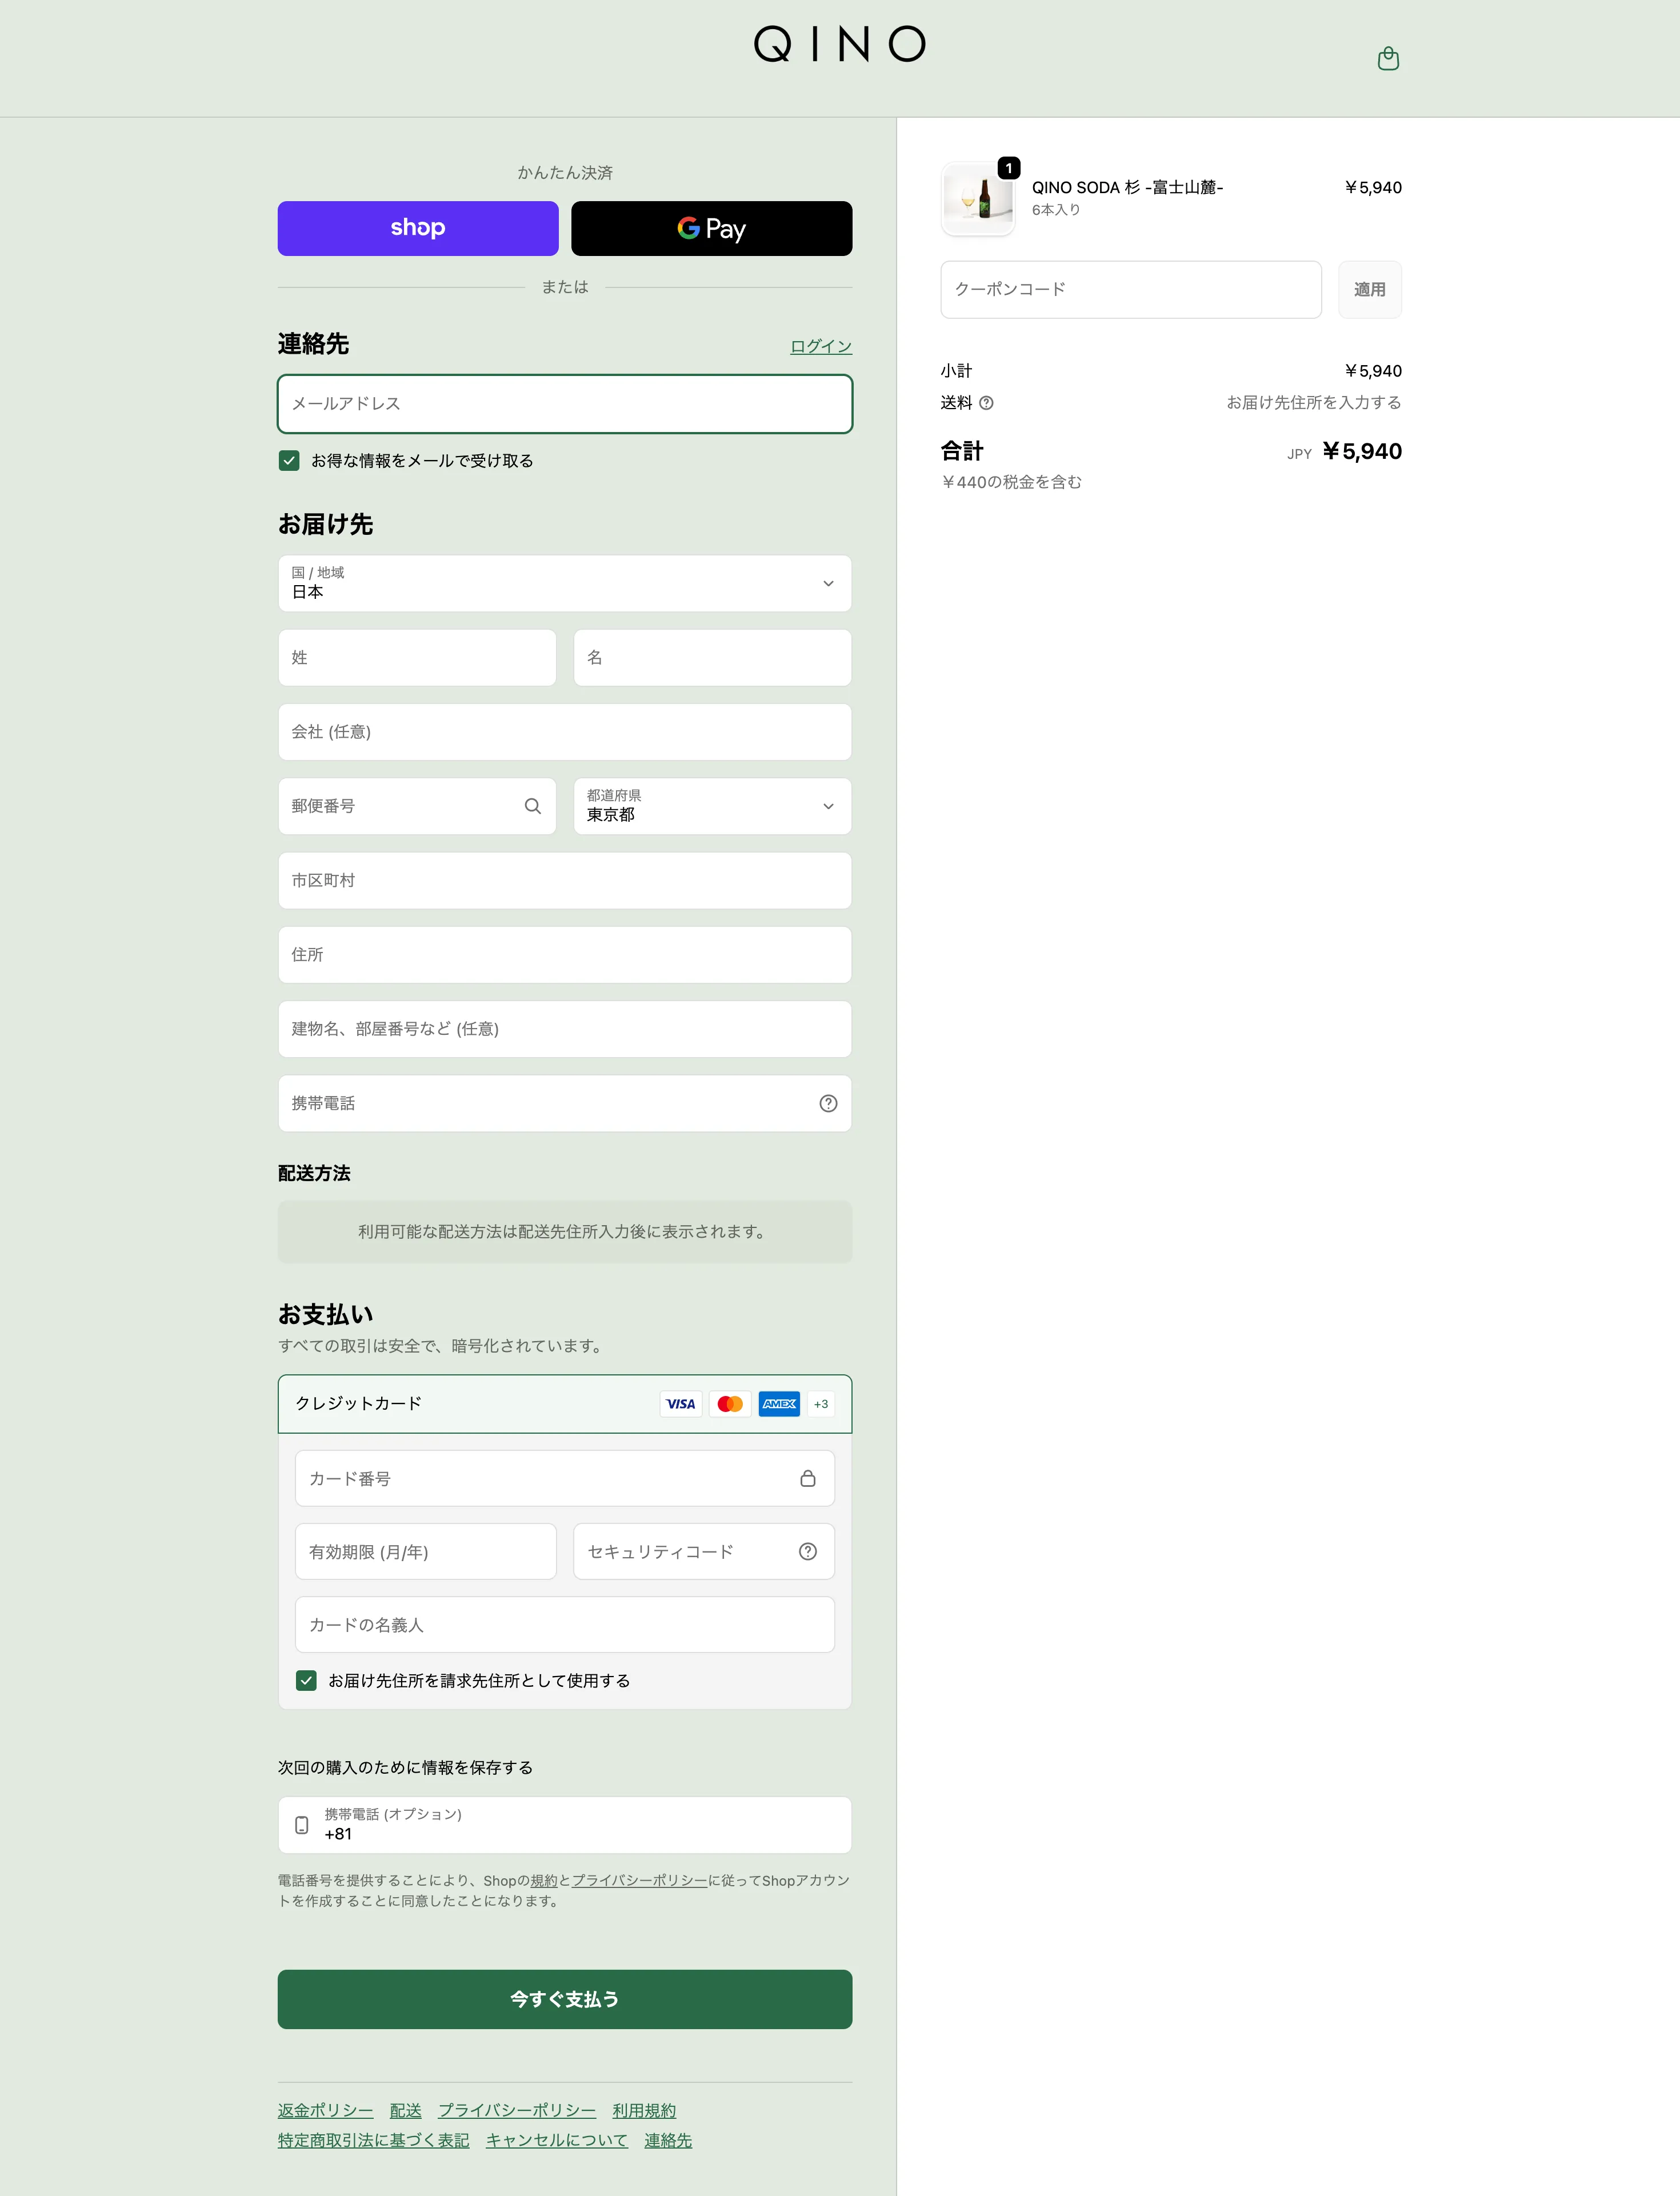This screenshot has width=1680, height=2196.
Task: Click the ログイン link
Action: [820, 346]
